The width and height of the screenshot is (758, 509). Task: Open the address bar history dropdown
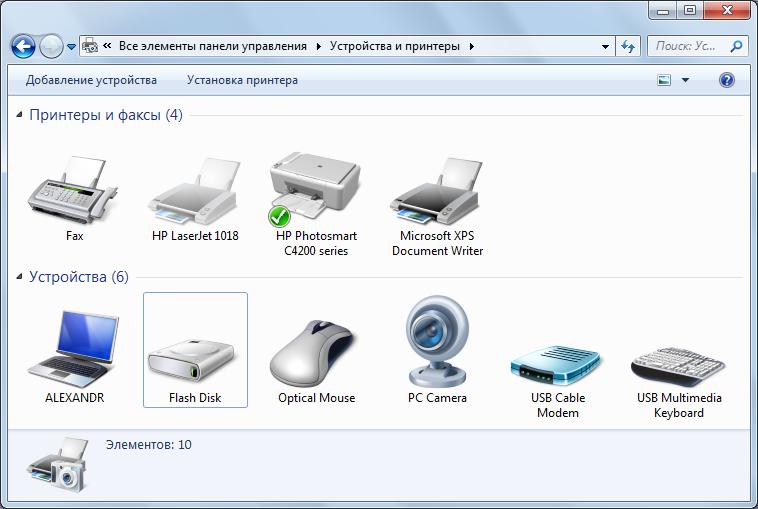(x=605, y=47)
